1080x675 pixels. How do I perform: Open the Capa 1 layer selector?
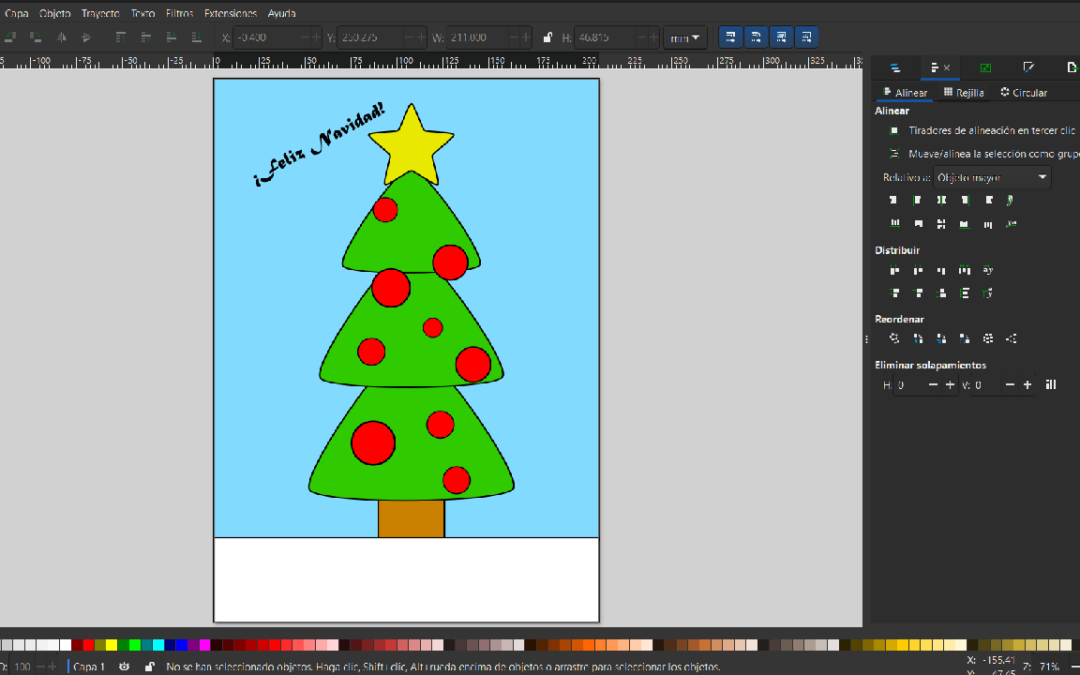tap(89, 666)
